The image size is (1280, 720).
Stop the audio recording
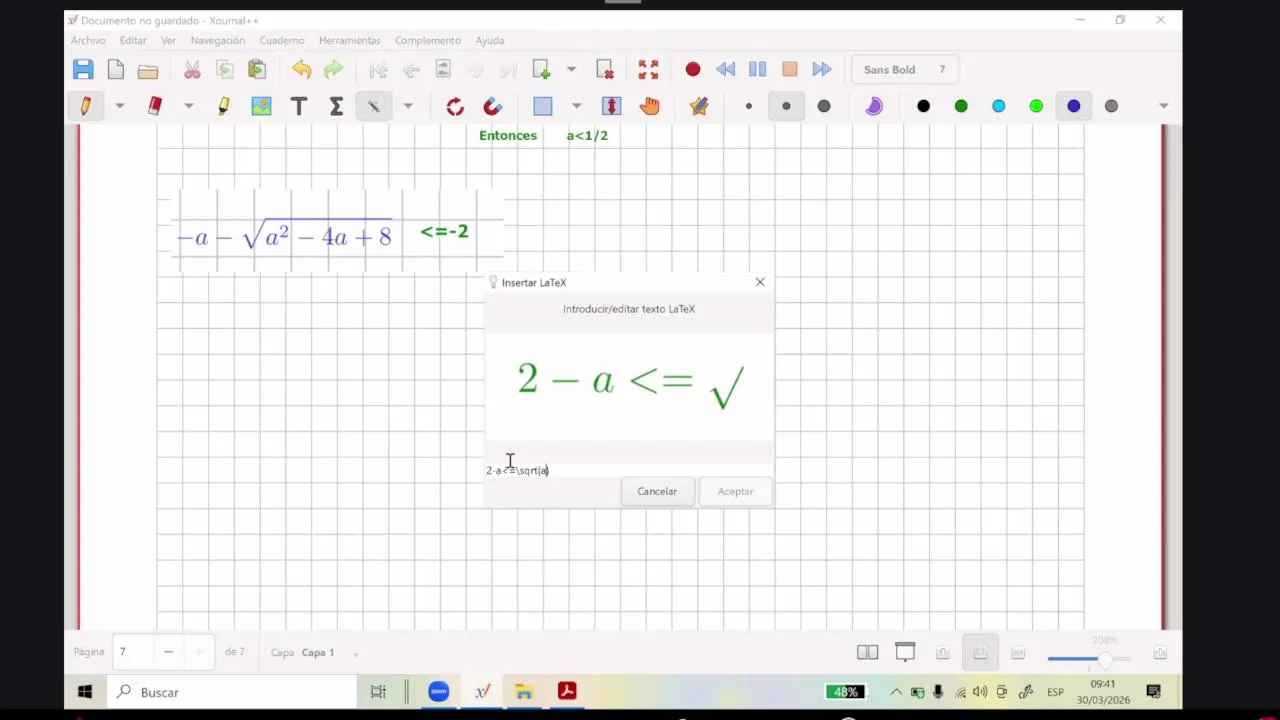tap(790, 69)
